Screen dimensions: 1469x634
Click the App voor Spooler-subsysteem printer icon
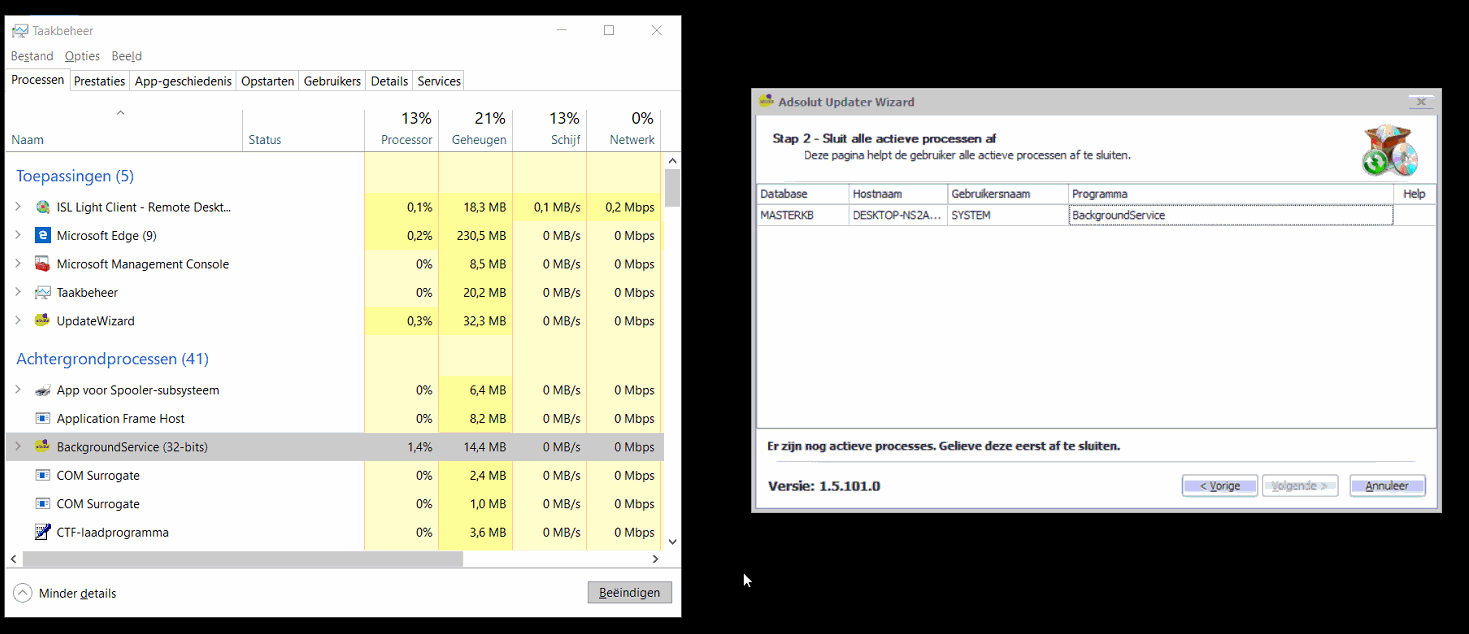pyautogui.click(x=42, y=390)
